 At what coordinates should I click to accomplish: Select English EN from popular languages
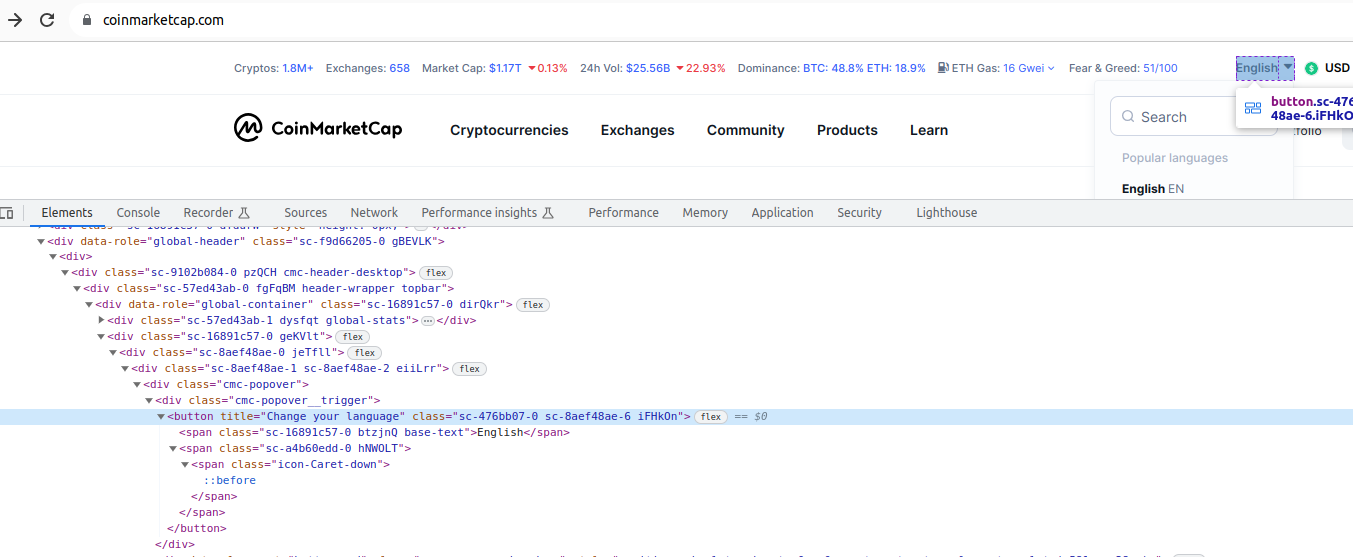pos(1152,189)
